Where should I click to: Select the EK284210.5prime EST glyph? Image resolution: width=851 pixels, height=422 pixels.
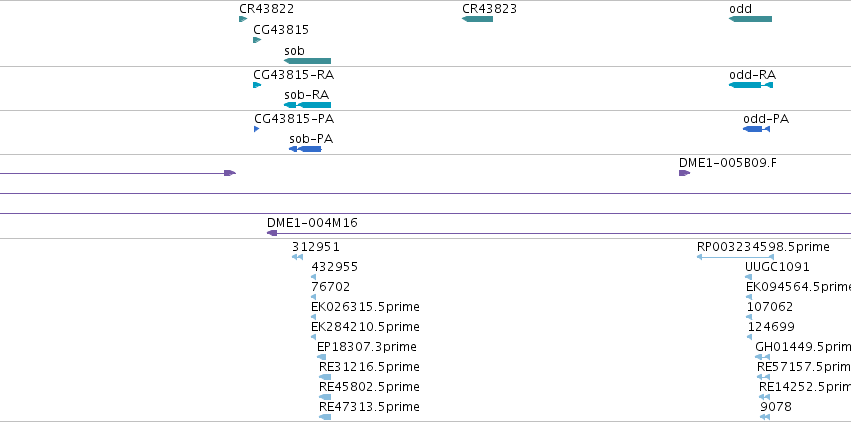(314, 337)
